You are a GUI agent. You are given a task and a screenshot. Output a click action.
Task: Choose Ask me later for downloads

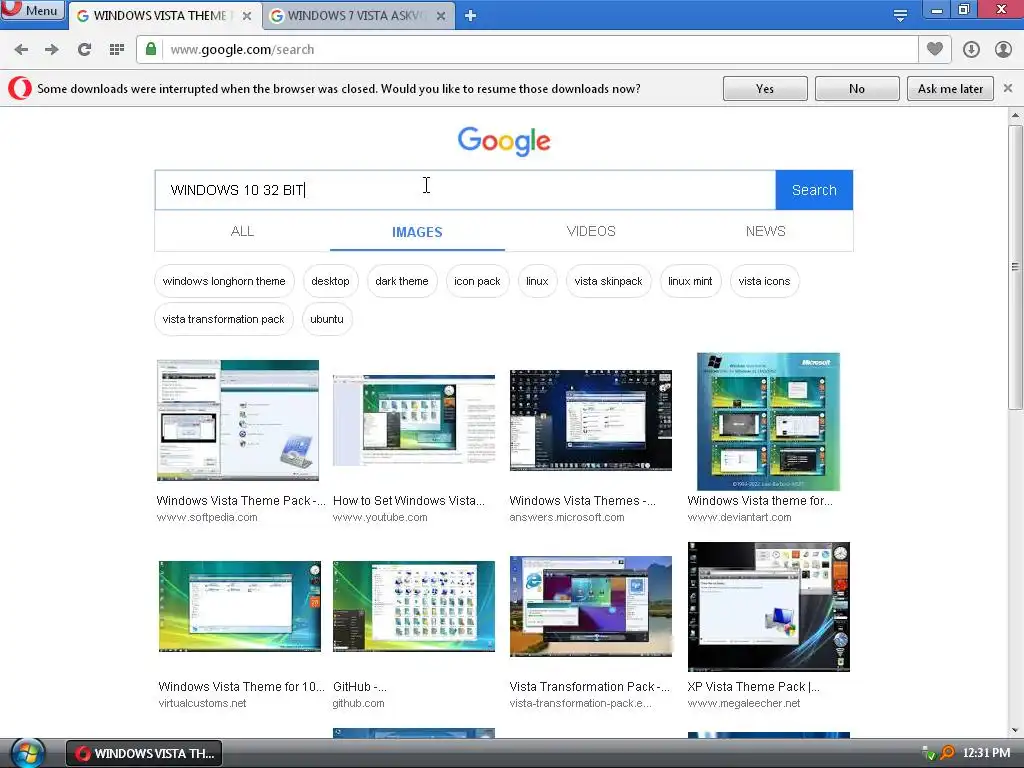click(x=950, y=88)
